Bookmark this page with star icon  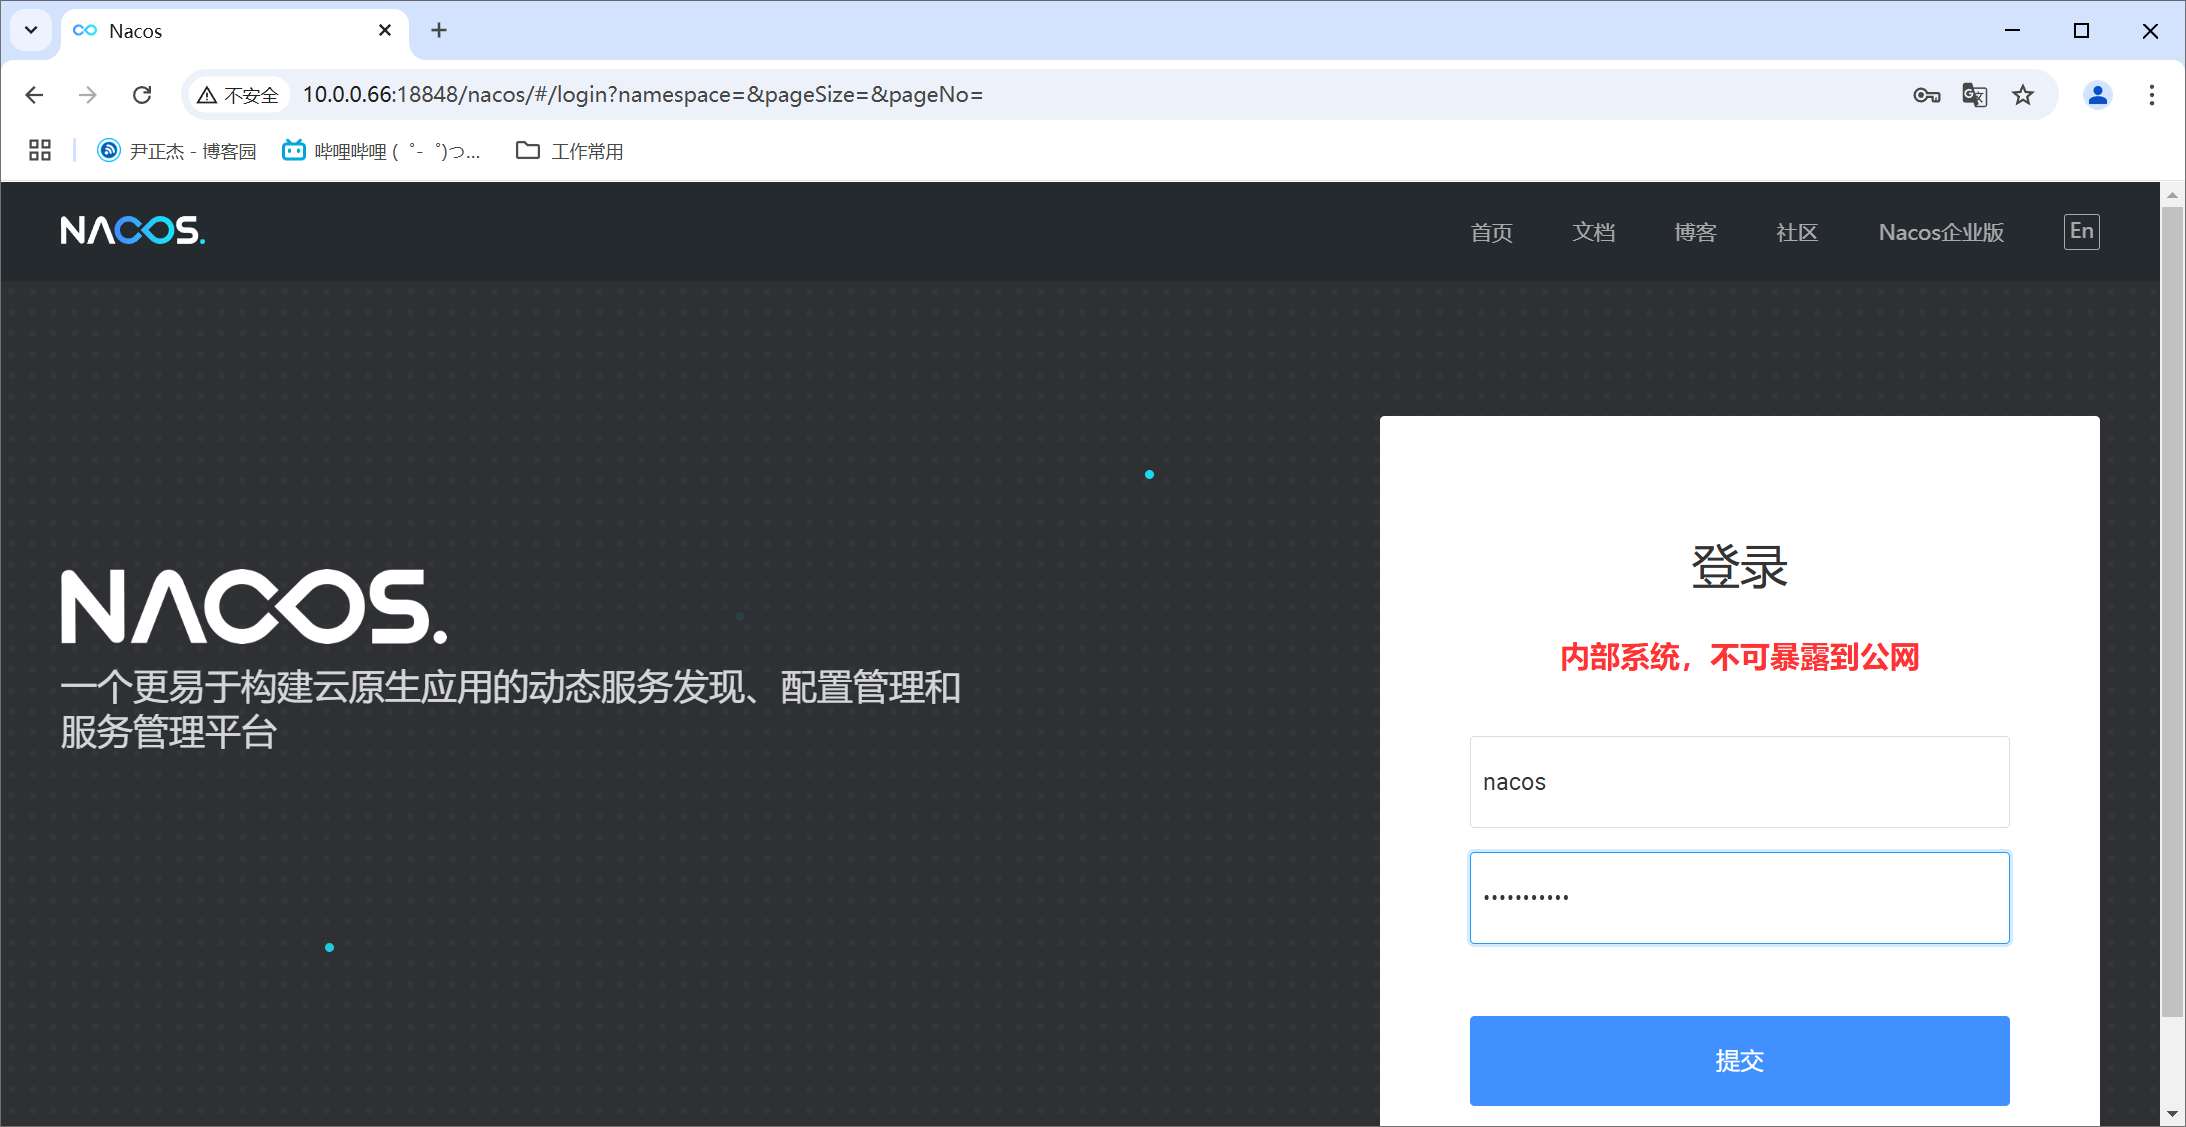coord(2023,95)
